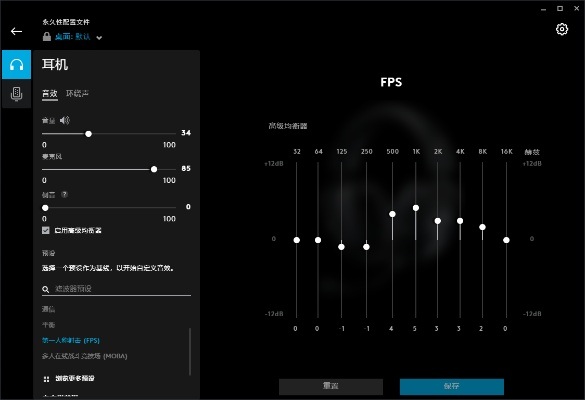The height and width of the screenshot is (400, 585).
Task: Click the magnifier icon in preset search
Action: pos(46,289)
